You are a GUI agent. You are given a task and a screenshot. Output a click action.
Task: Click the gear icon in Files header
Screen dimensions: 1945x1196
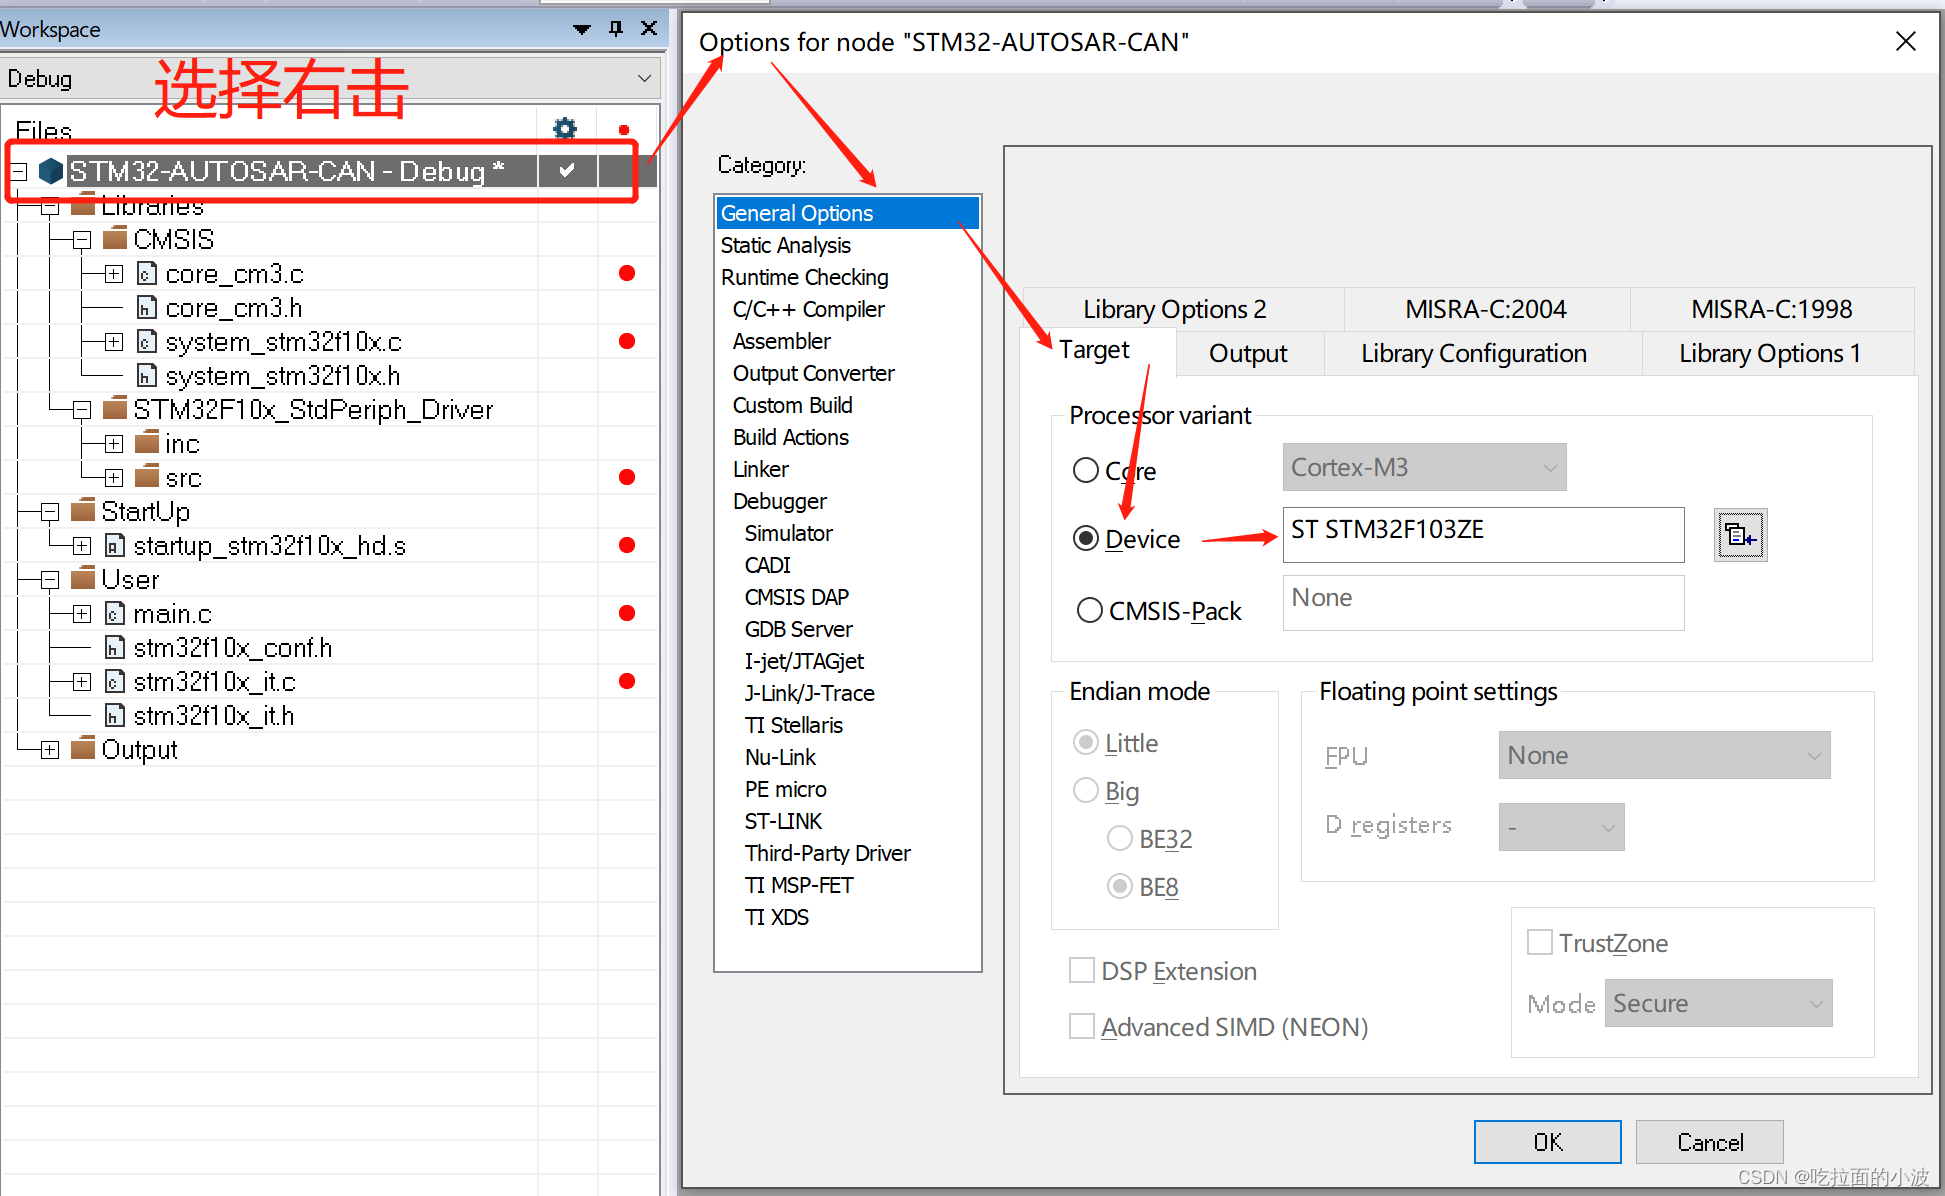click(565, 129)
